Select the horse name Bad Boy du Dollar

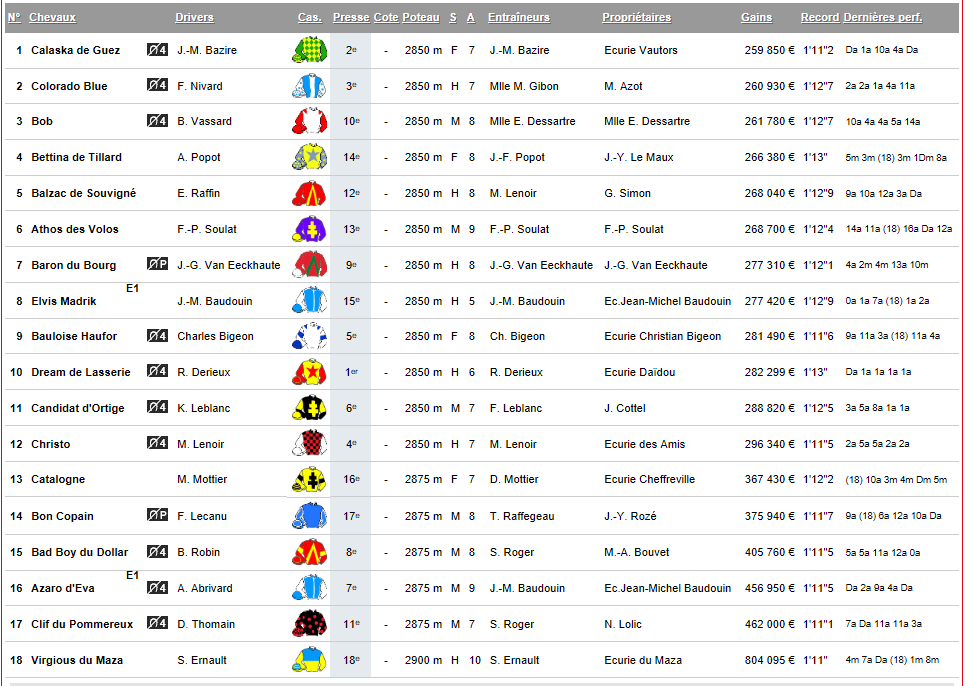[80, 552]
